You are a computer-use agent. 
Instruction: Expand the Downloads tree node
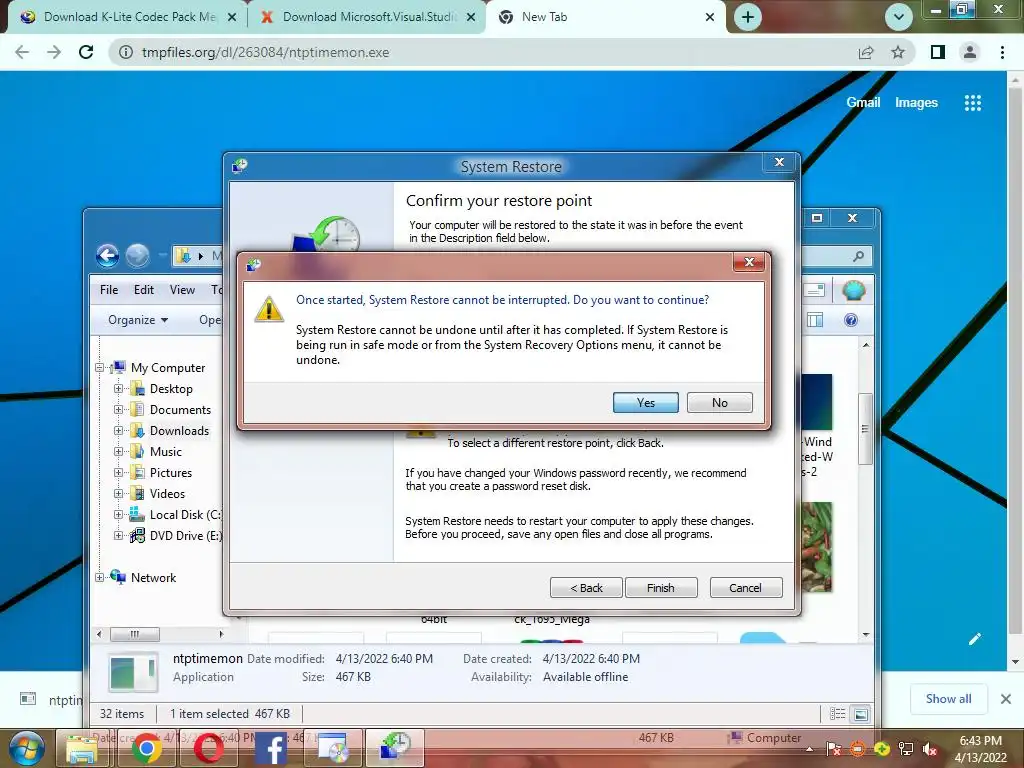(118, 430)
